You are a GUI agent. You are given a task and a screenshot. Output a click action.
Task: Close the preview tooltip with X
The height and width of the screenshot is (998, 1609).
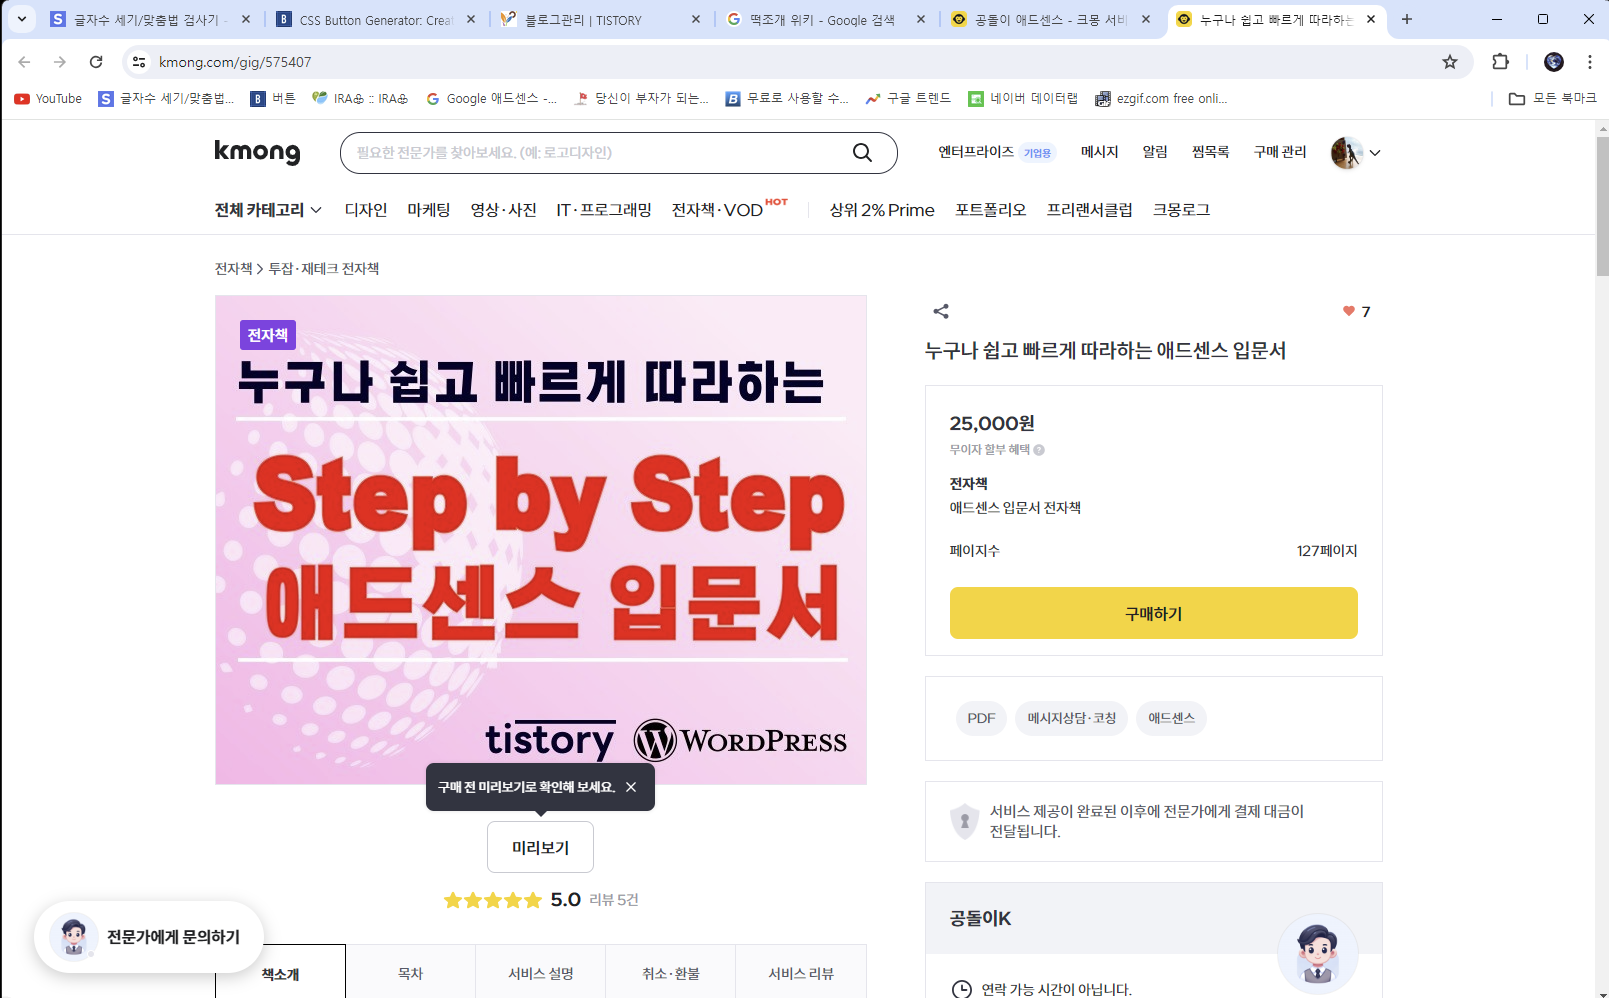point(631,787)
